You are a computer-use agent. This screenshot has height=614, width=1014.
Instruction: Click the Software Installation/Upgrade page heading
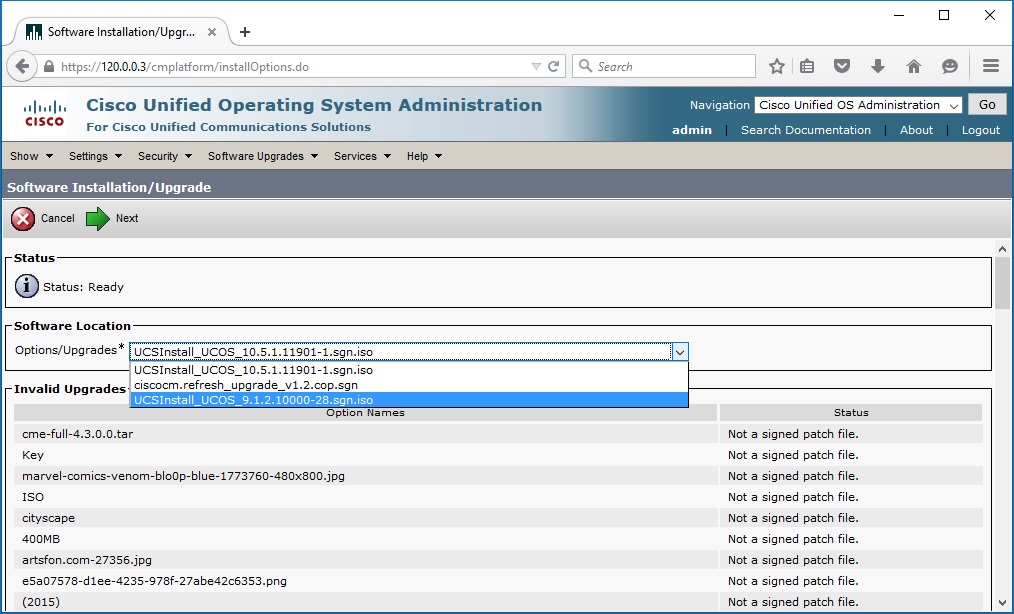[109, 188]
